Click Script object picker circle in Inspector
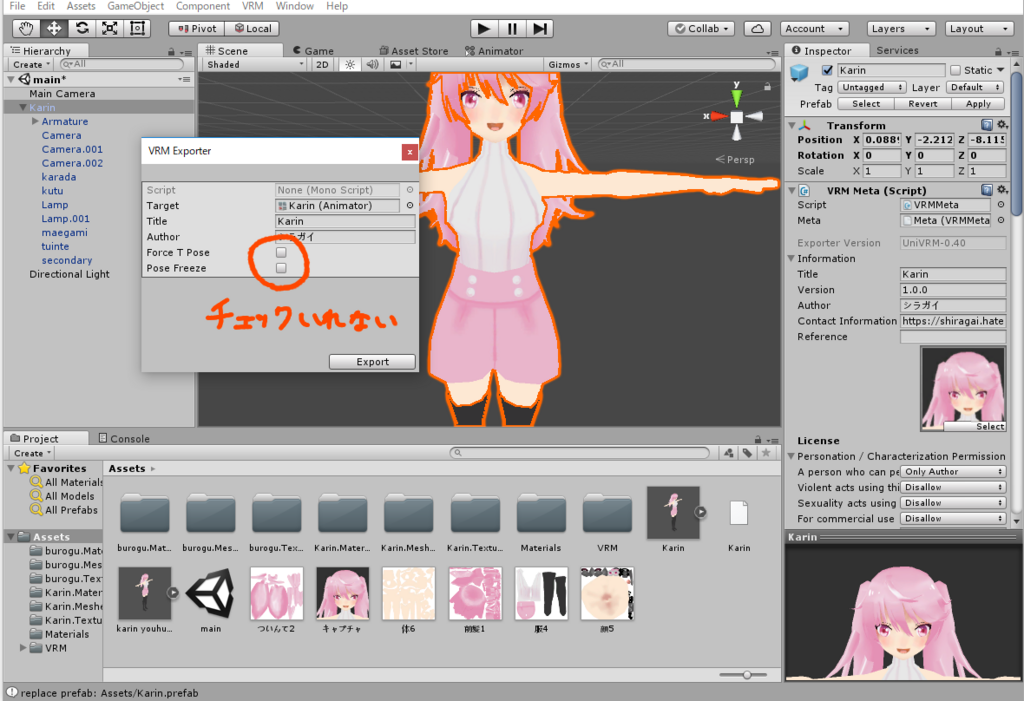 1000,204
